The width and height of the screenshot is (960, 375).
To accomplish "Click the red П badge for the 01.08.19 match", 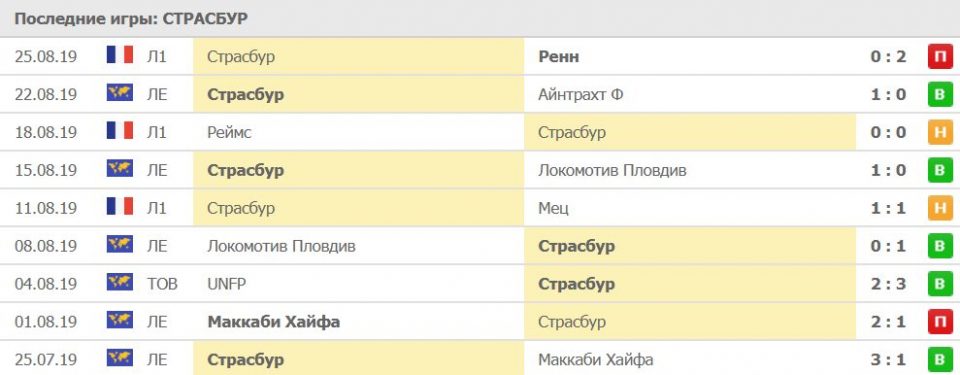I will click(x=940, y=322).
